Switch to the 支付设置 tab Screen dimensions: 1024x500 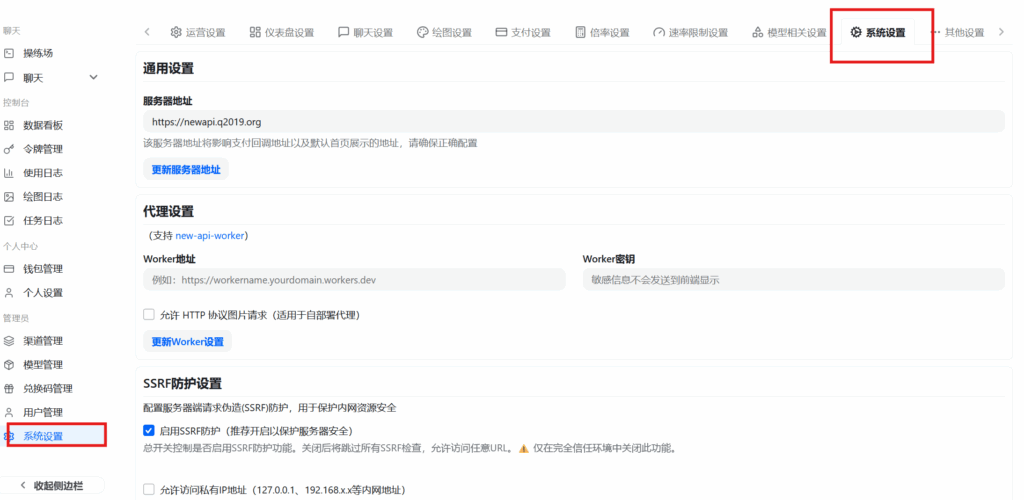[522, 32]
